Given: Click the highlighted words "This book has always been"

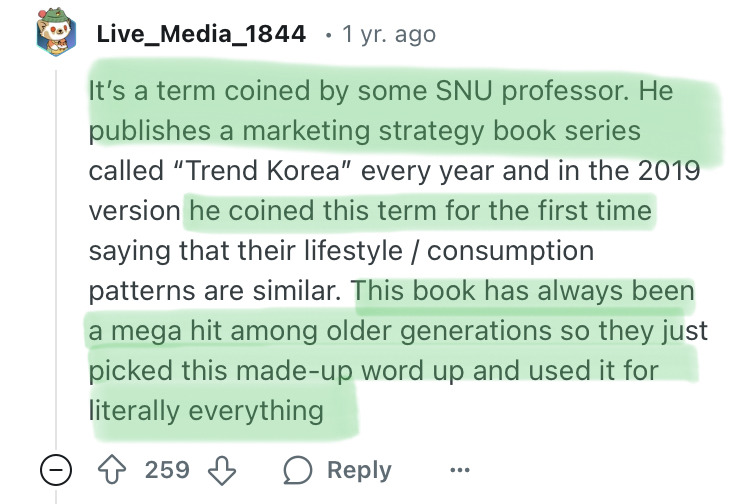Looking at the screenshot, I should (524, 291).
